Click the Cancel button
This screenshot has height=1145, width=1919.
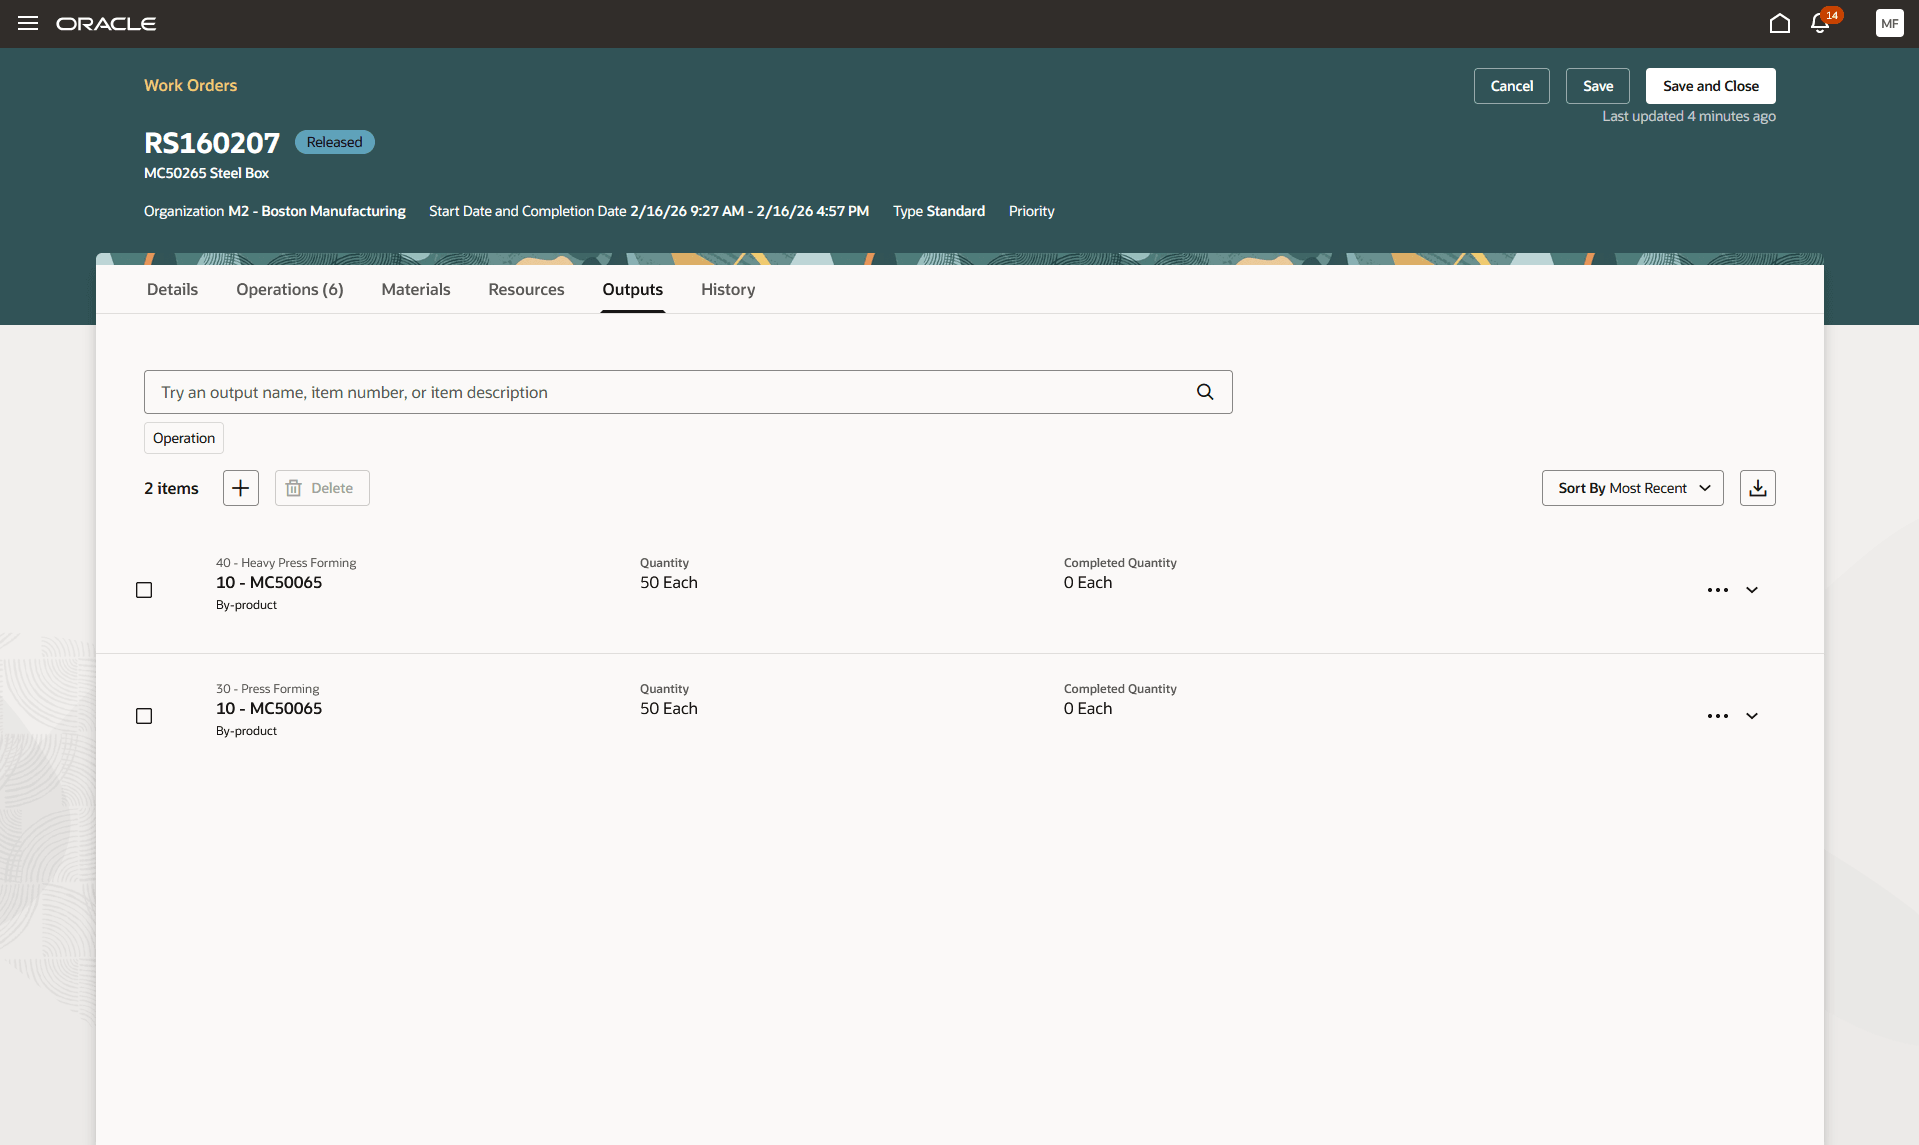[1512, 86]
